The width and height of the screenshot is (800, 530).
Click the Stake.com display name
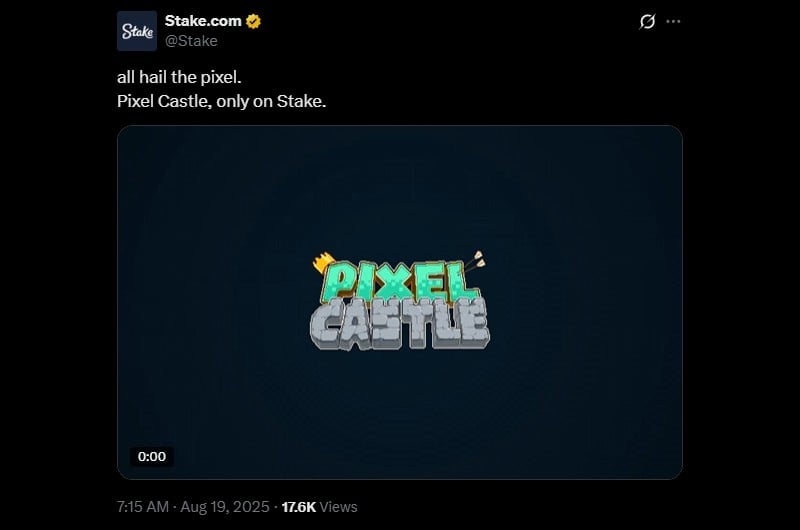point(203,21)
